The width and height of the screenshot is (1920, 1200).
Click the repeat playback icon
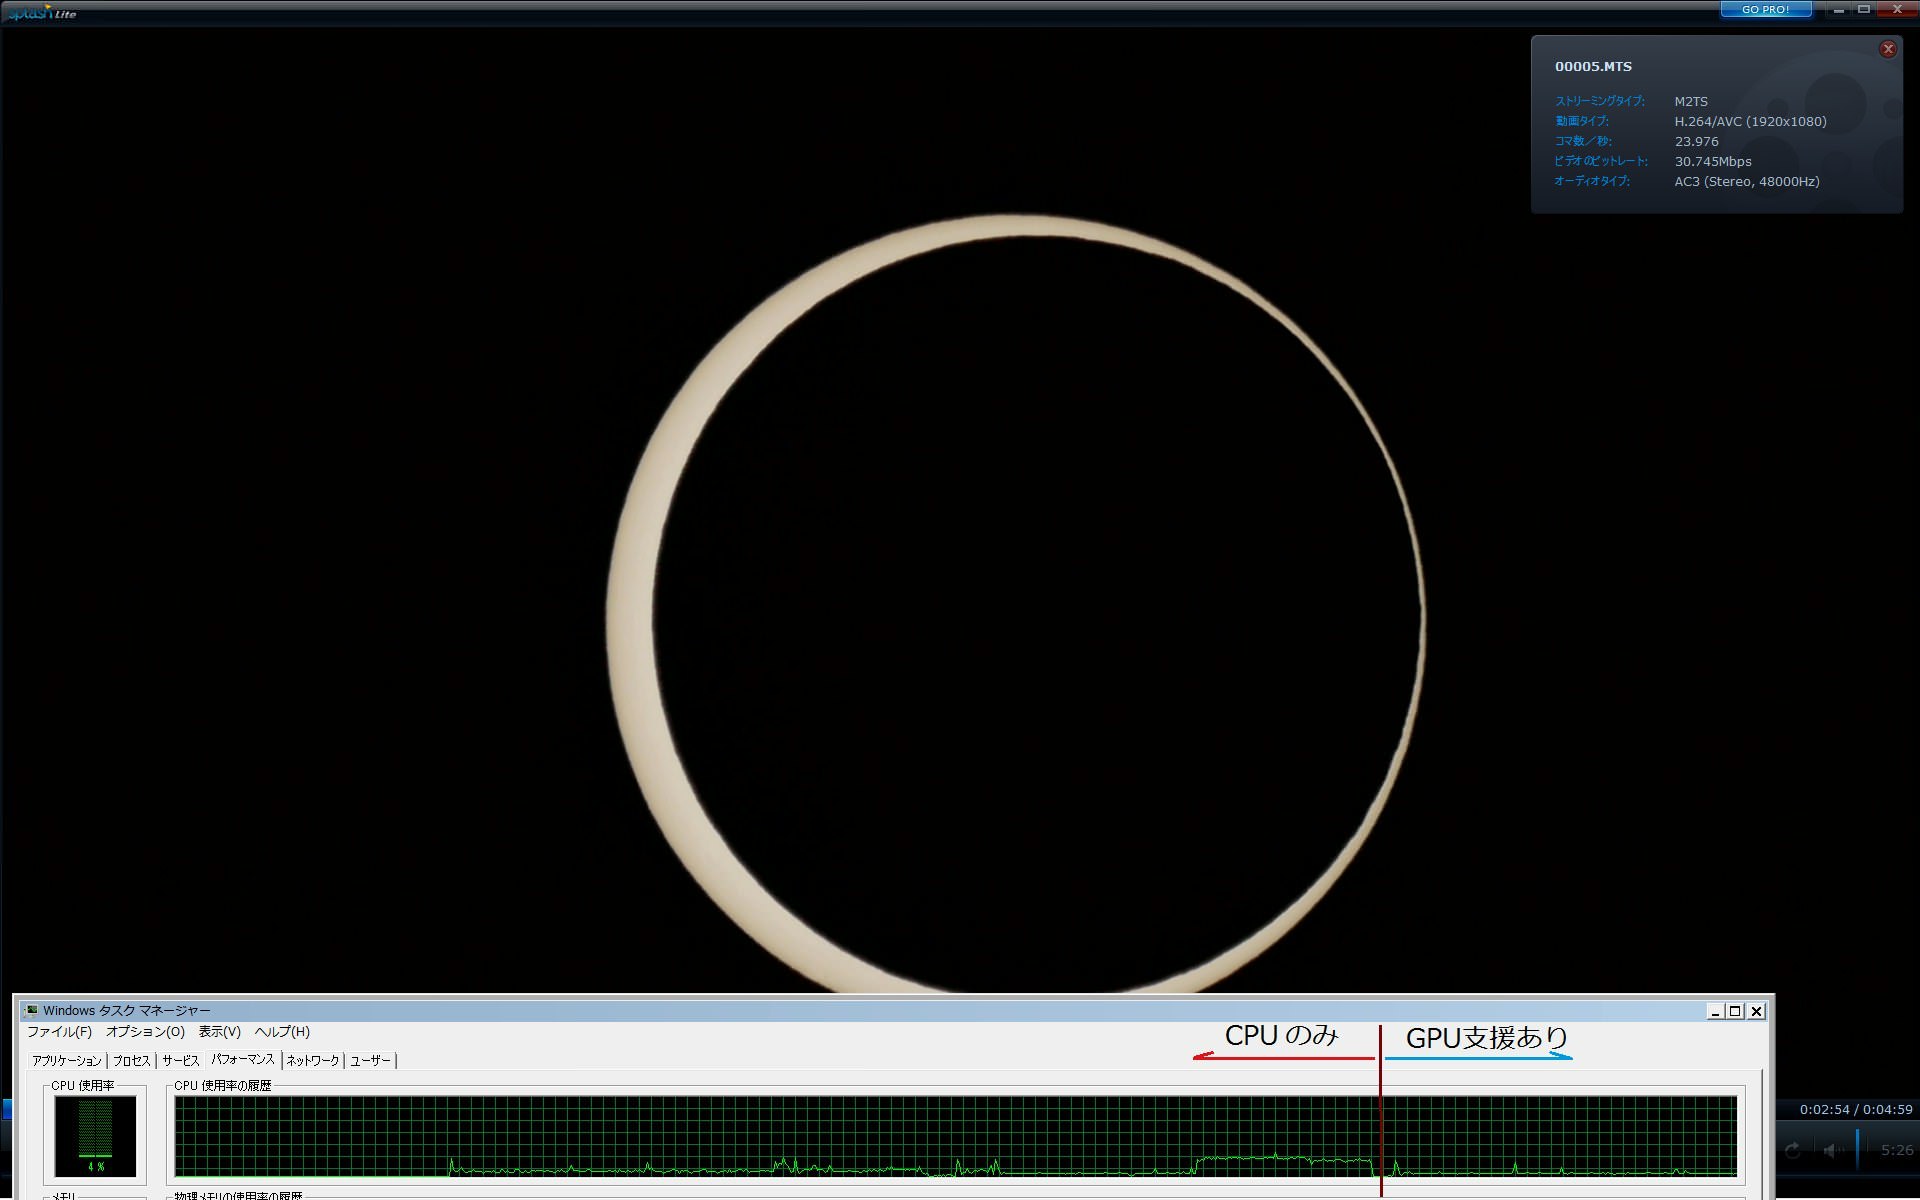(x=1792, y=1151)
